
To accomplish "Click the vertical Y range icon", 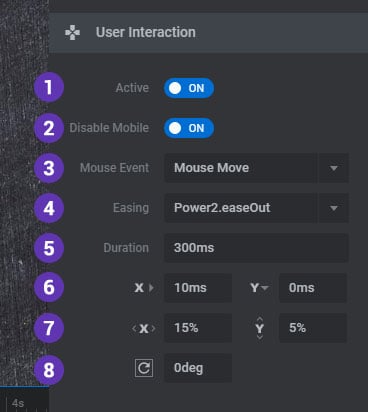I will click(260, 328).
